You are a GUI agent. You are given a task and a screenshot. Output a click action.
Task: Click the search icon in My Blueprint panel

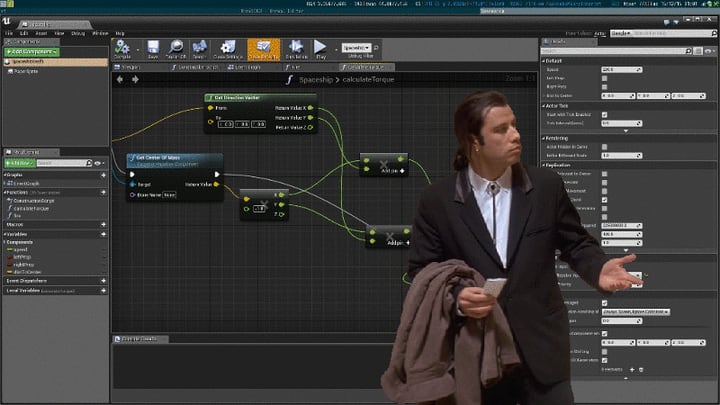pyautogui.click(x=89, y=163)
